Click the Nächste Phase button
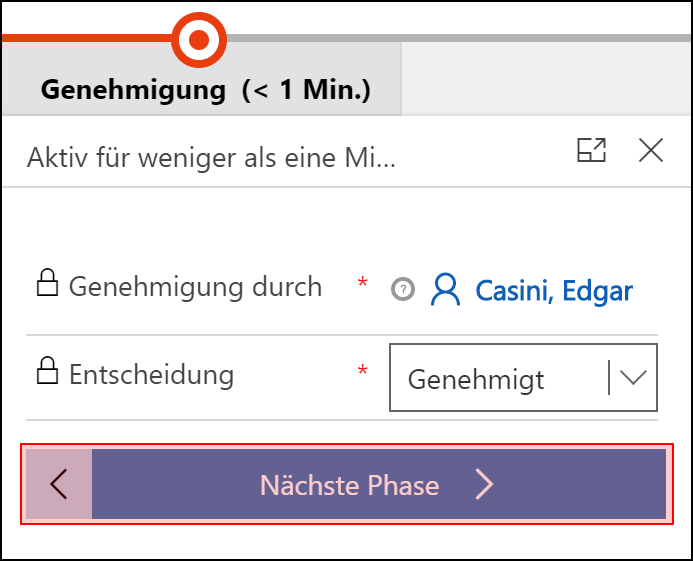The height and width of the screenshot is (561, 693). point(379,484)
